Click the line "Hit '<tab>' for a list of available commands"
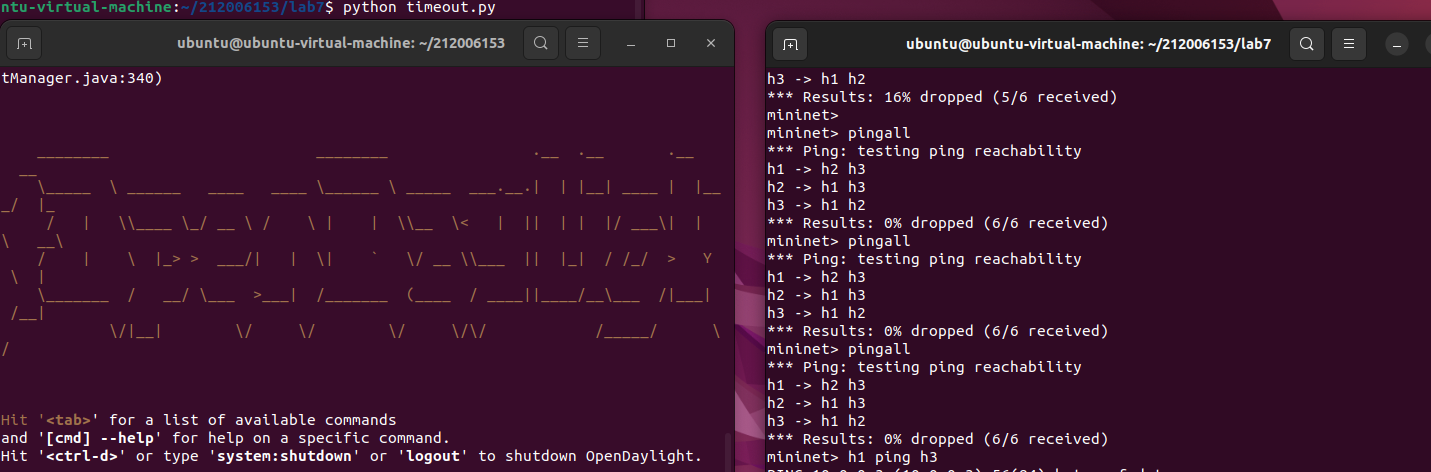 pyautogui.click(x=199, y=420)
